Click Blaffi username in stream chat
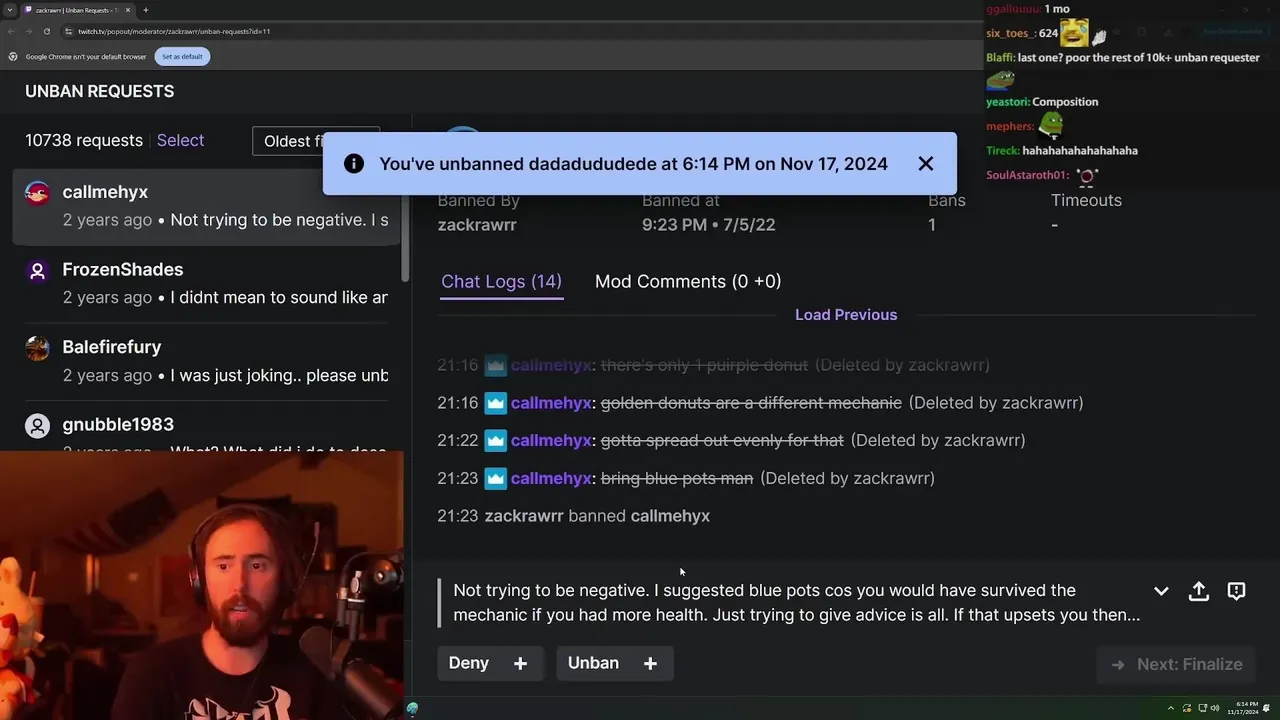 pyautogui.click(x=999, y=58)
